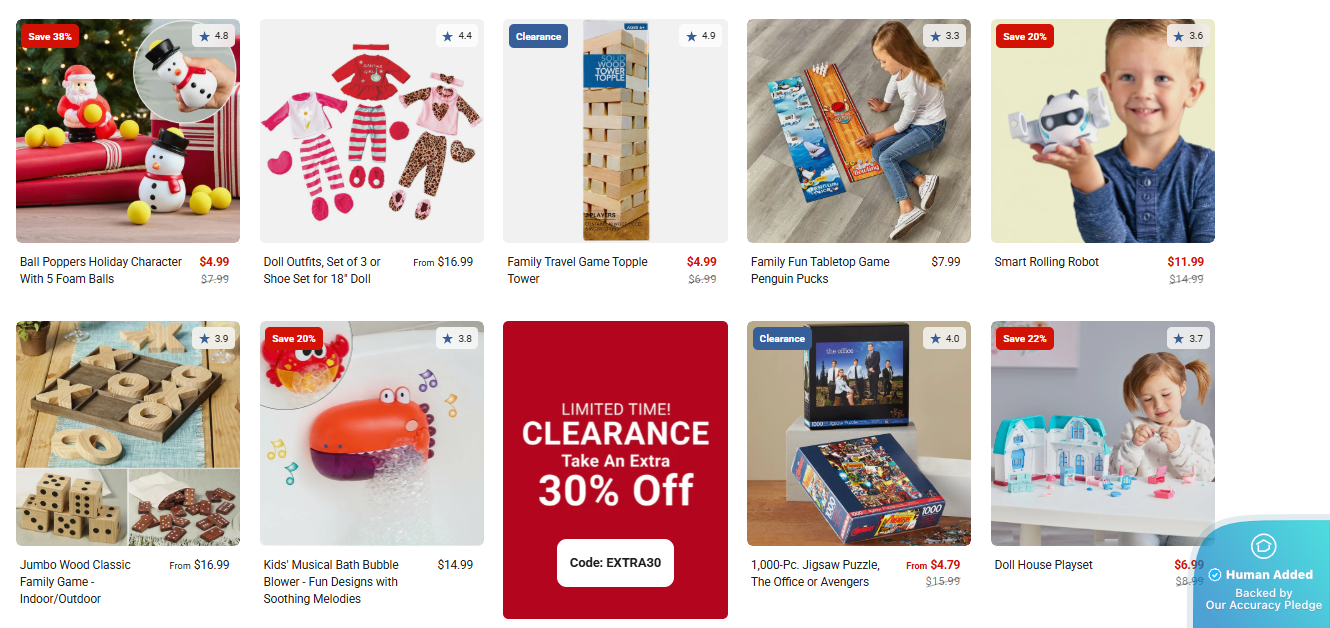Click the Clearance badge on Topple Tower
1330x628 pixels.
[x=538, y=36]
